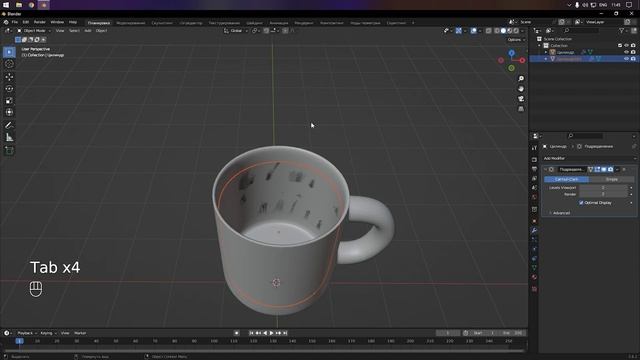Choose the Move tool in left toolbar
The width and height of the screenshot is (640, 360).
tap(9, 77)
